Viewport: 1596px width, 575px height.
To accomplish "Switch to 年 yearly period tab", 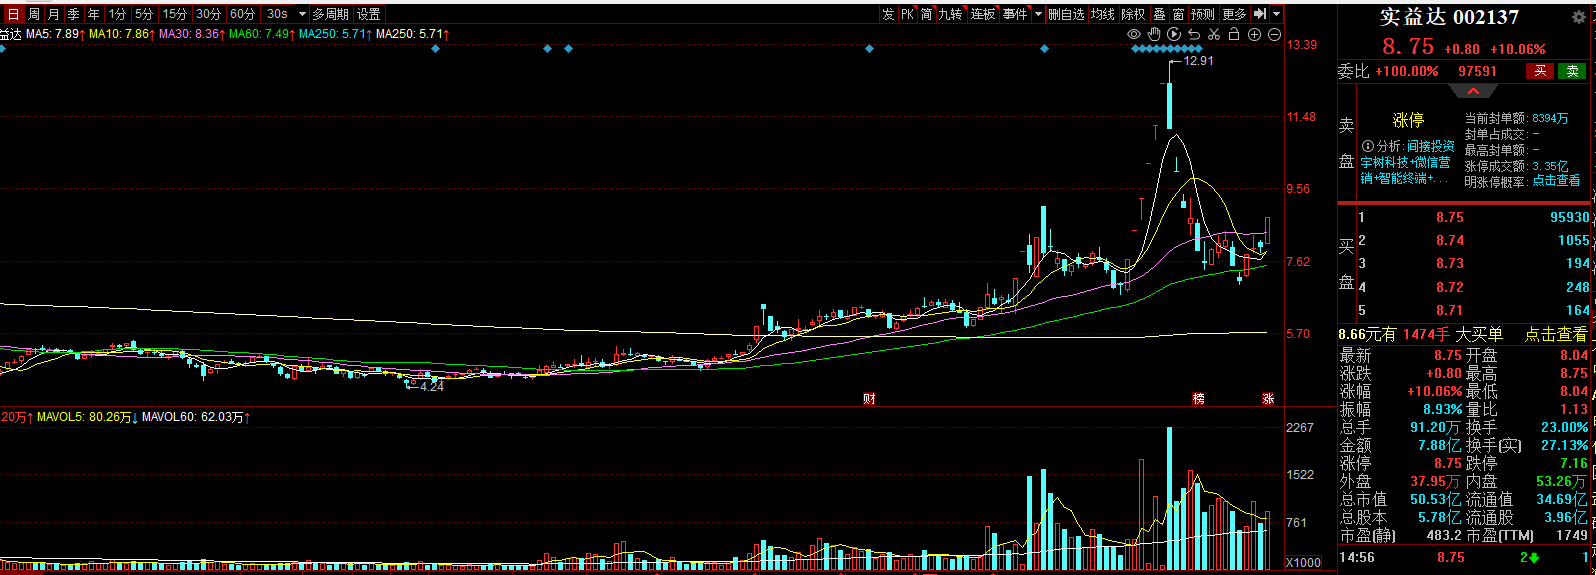I will click(94, 14).
